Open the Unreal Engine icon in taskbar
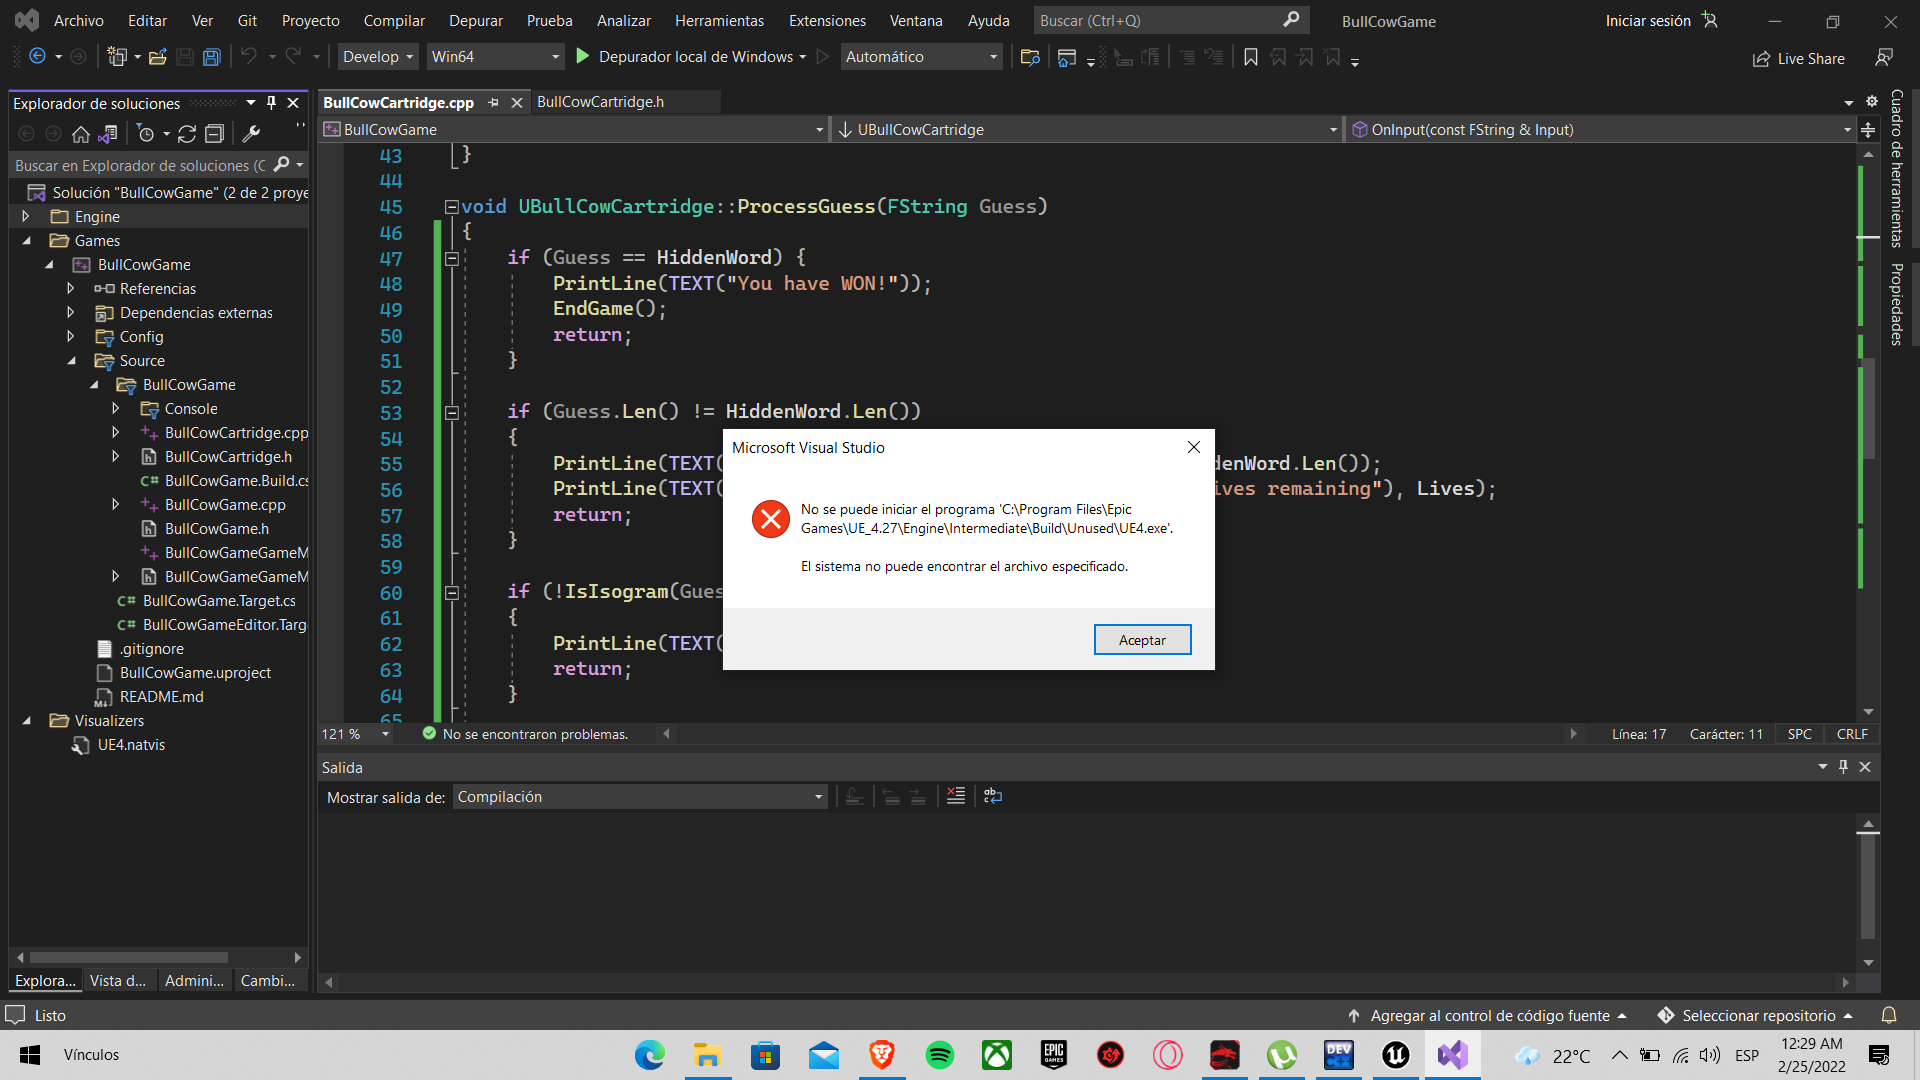The width and height of the screenshot is (1920, 1080). click(1396, 1055)
